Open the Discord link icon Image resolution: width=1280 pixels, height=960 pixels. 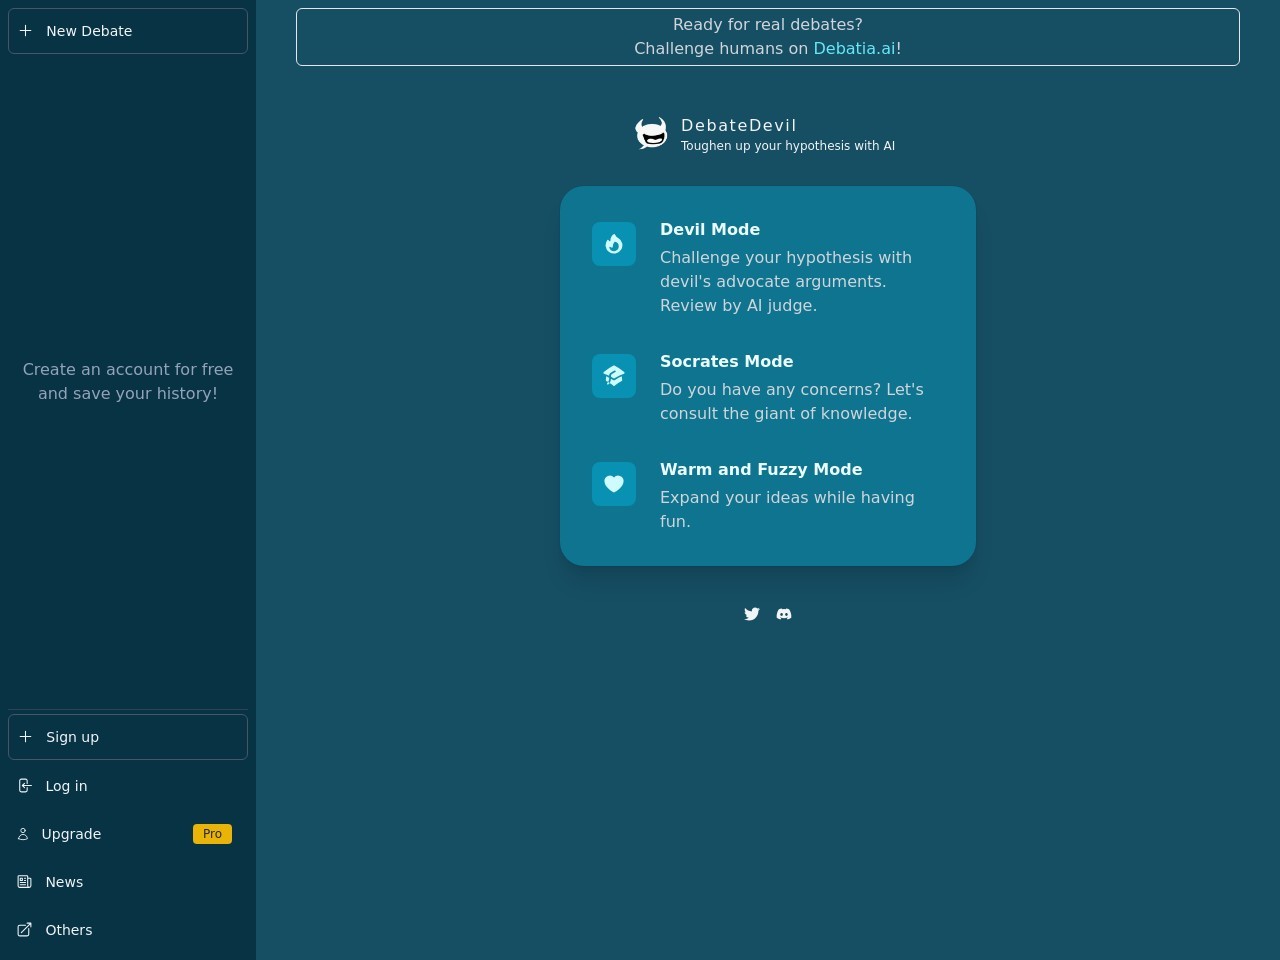point(784,614)
